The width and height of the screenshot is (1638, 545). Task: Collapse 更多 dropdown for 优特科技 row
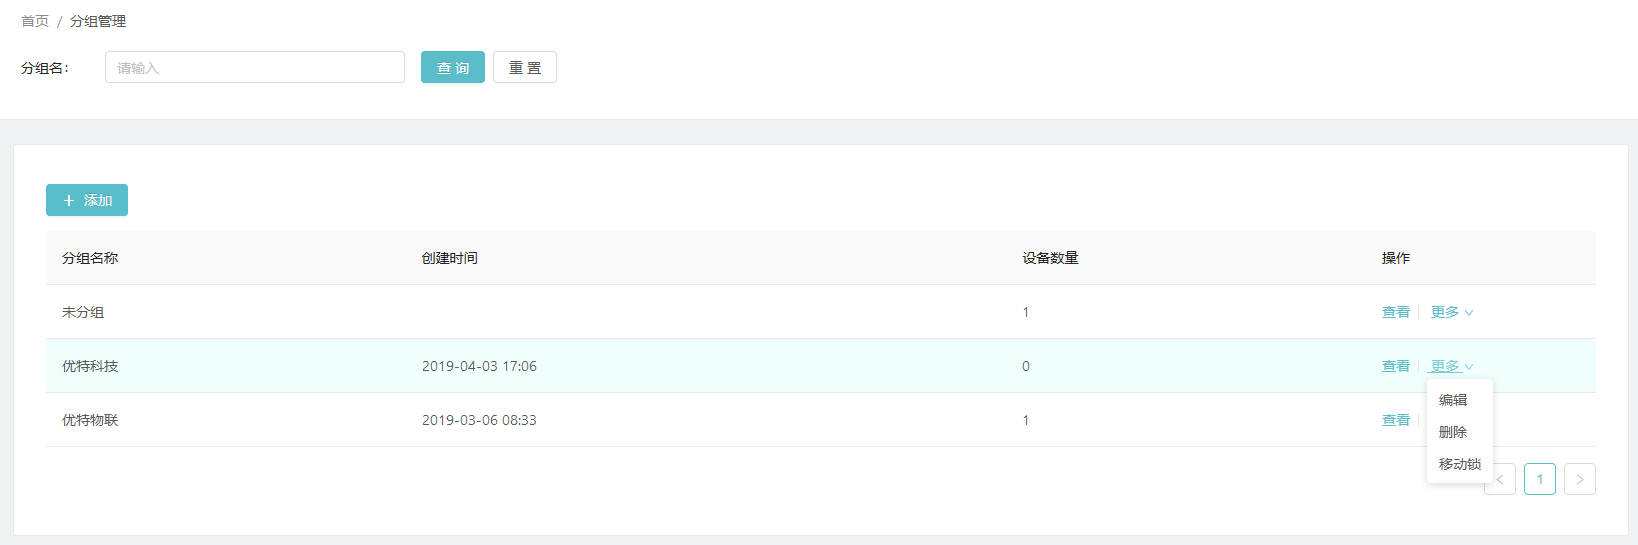1452,366
